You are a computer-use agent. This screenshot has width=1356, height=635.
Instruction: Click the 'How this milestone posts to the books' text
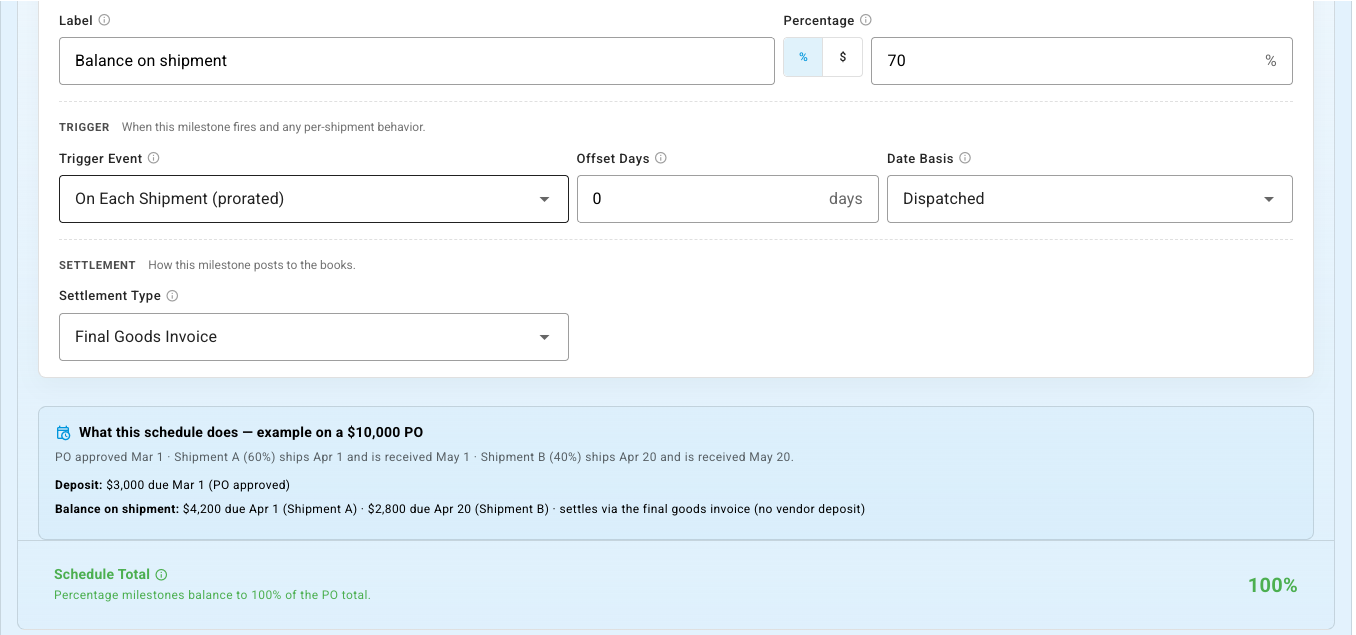pyautogui.click(x=252, y=266)
